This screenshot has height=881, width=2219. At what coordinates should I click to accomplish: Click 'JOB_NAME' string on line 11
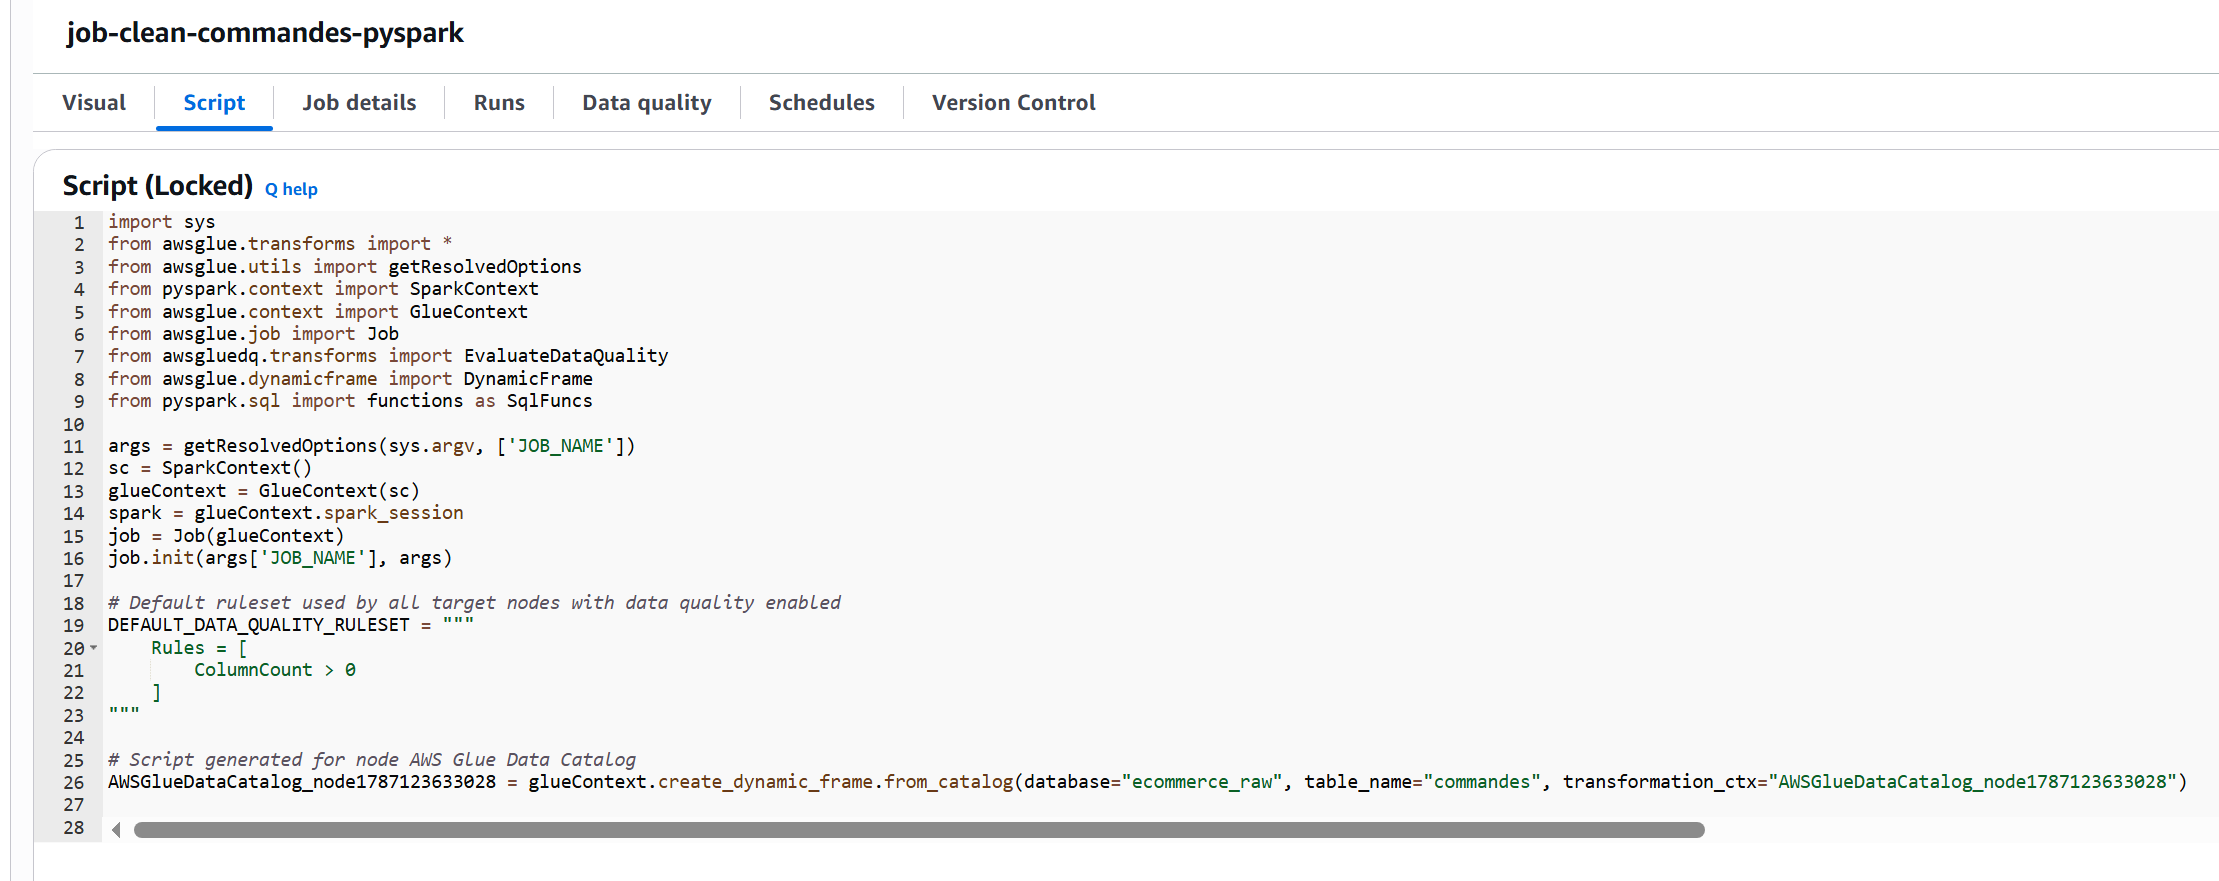(x=560, y=446)
